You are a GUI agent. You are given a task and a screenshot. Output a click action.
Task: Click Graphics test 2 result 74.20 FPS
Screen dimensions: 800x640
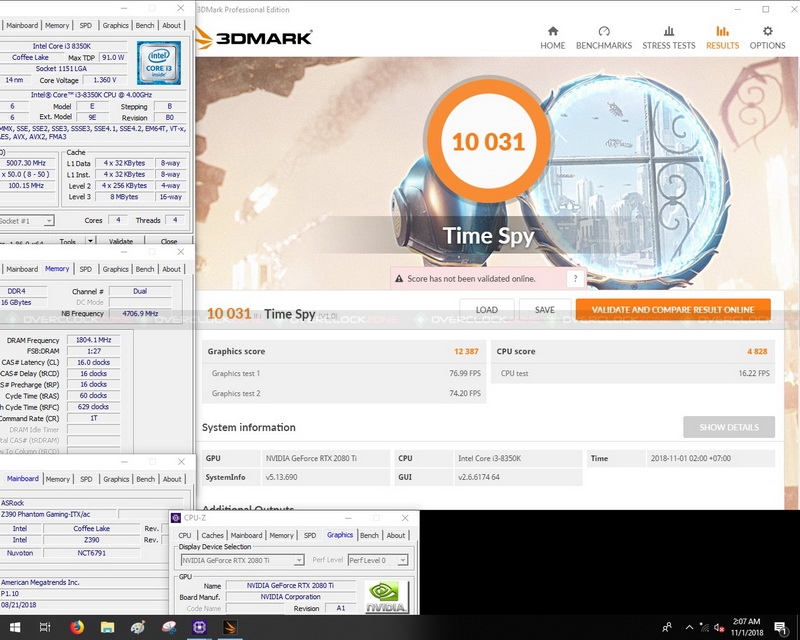click(x=465, y=393)
